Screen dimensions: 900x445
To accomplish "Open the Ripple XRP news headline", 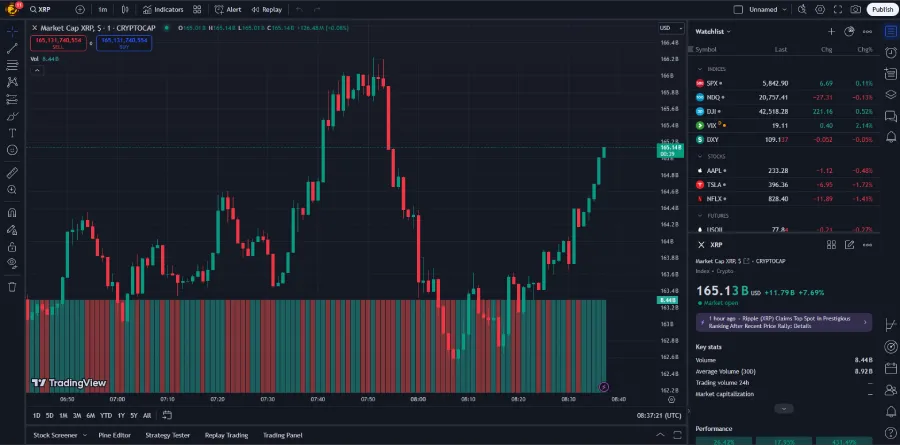I will click(783, 322).
